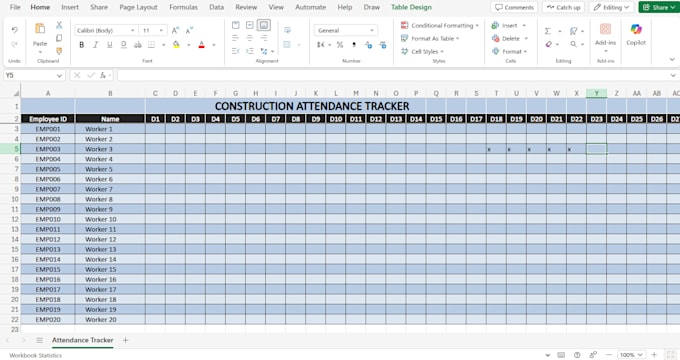
Task: Click the Catch up button
Action: [563, 7]
